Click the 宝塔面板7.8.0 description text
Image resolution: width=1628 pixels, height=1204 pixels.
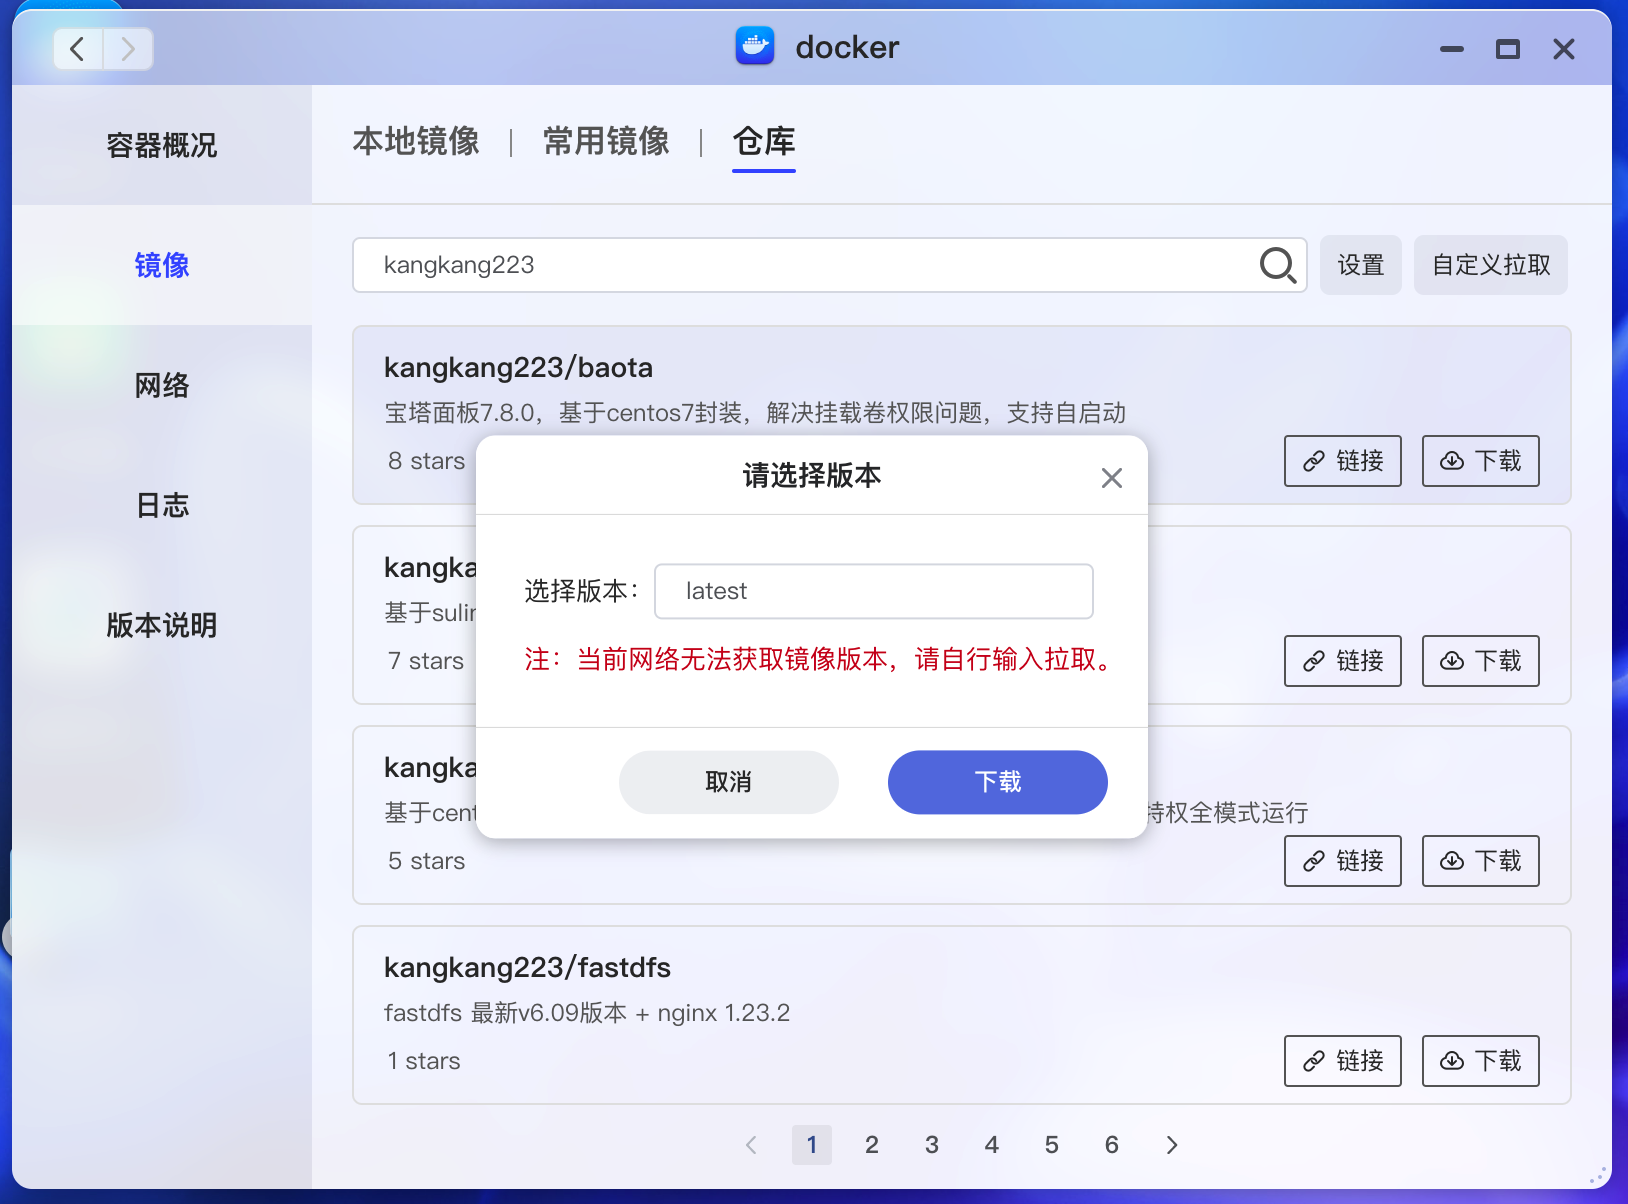(x=755, y=413)
